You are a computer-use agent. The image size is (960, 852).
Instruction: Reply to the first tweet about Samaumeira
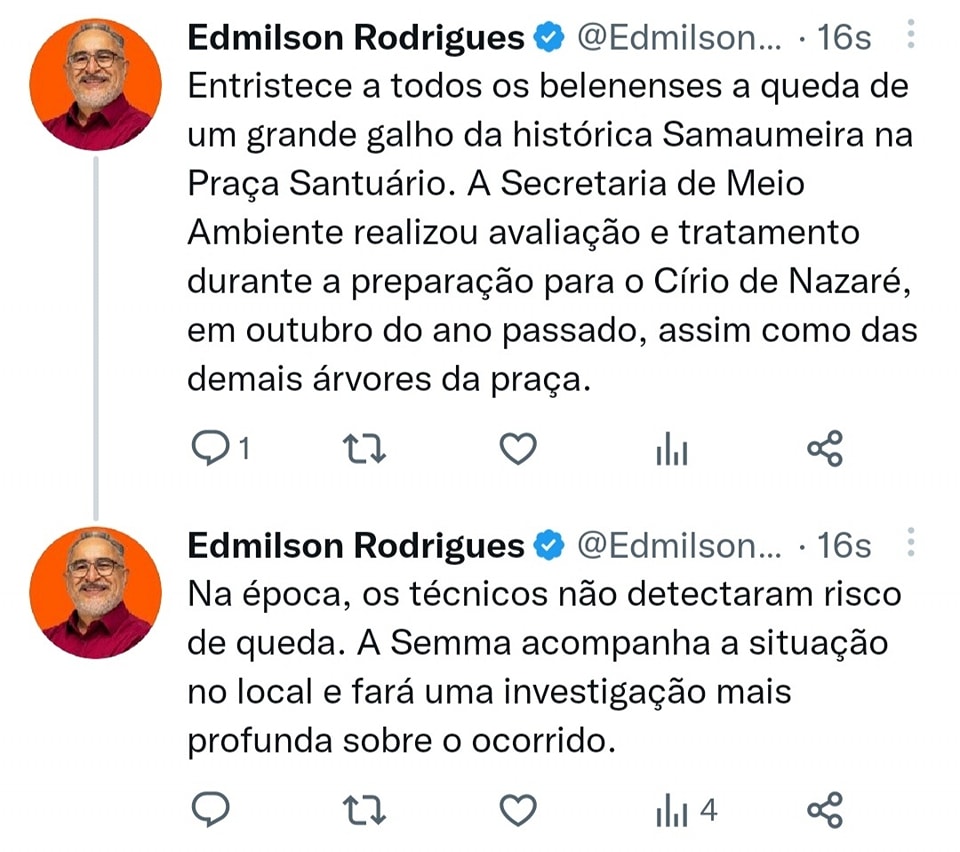click(210, 451)
